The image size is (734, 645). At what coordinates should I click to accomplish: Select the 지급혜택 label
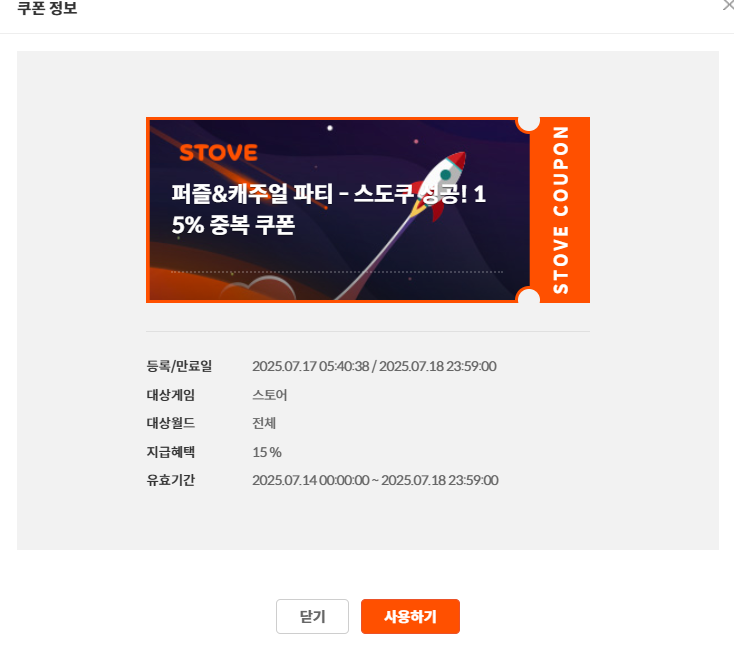171,452
